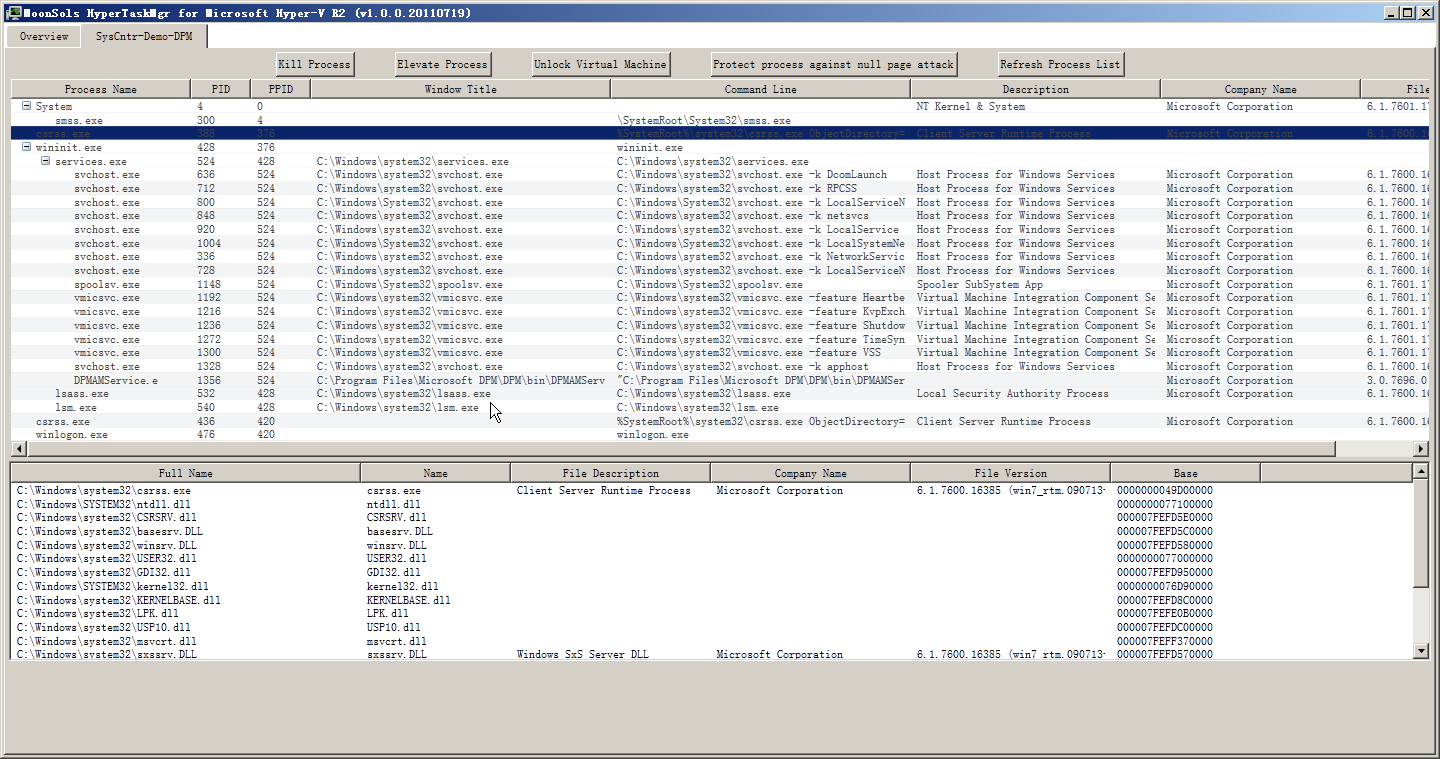
Task: Select the winsrv.DLL module row
Action: tap(712, 545)
